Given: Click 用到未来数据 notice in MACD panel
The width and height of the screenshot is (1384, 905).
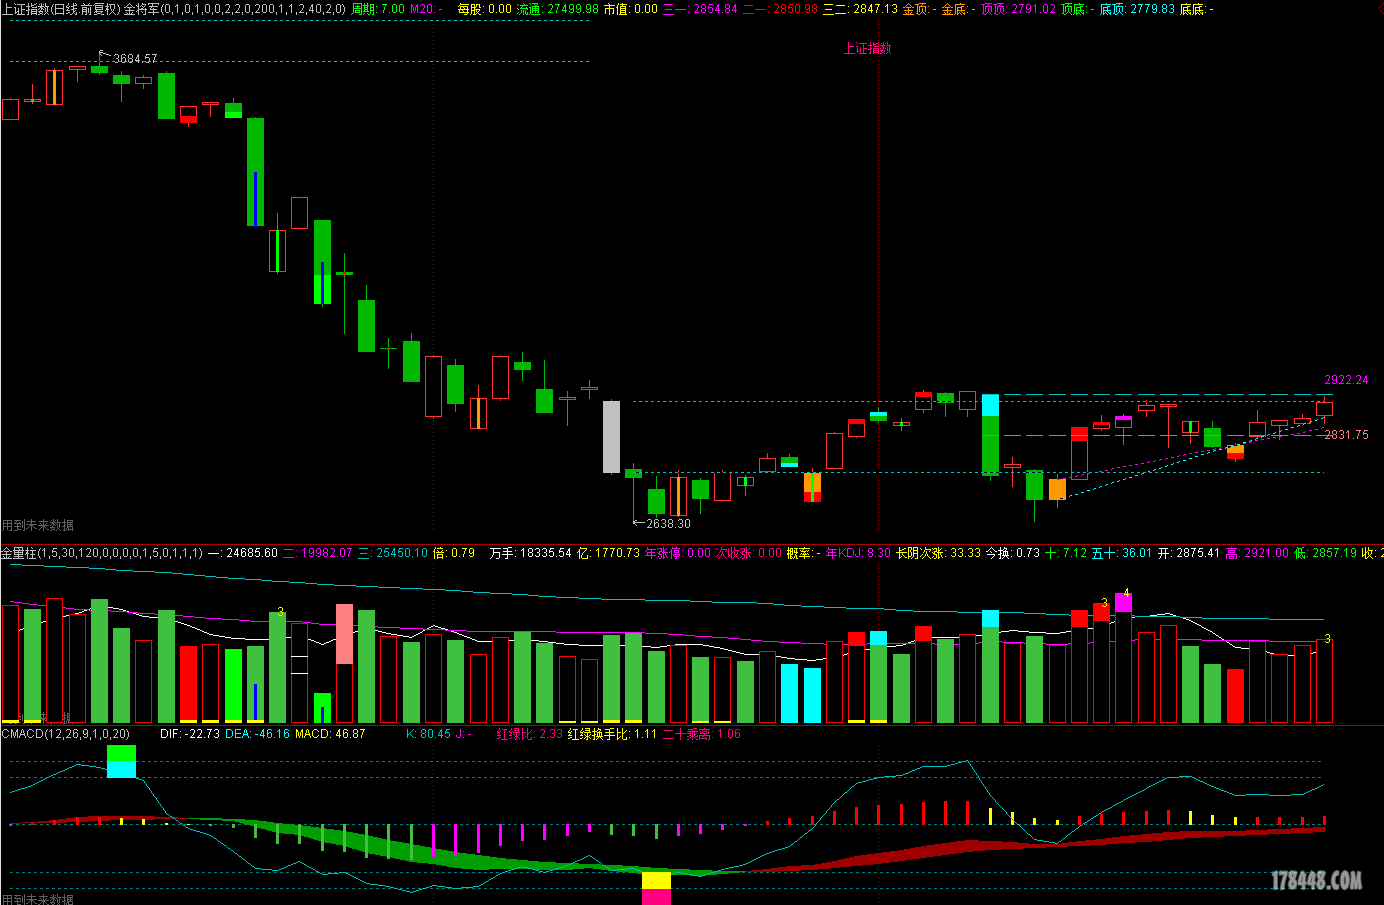Looking at the screenshot, I should 38,899.
